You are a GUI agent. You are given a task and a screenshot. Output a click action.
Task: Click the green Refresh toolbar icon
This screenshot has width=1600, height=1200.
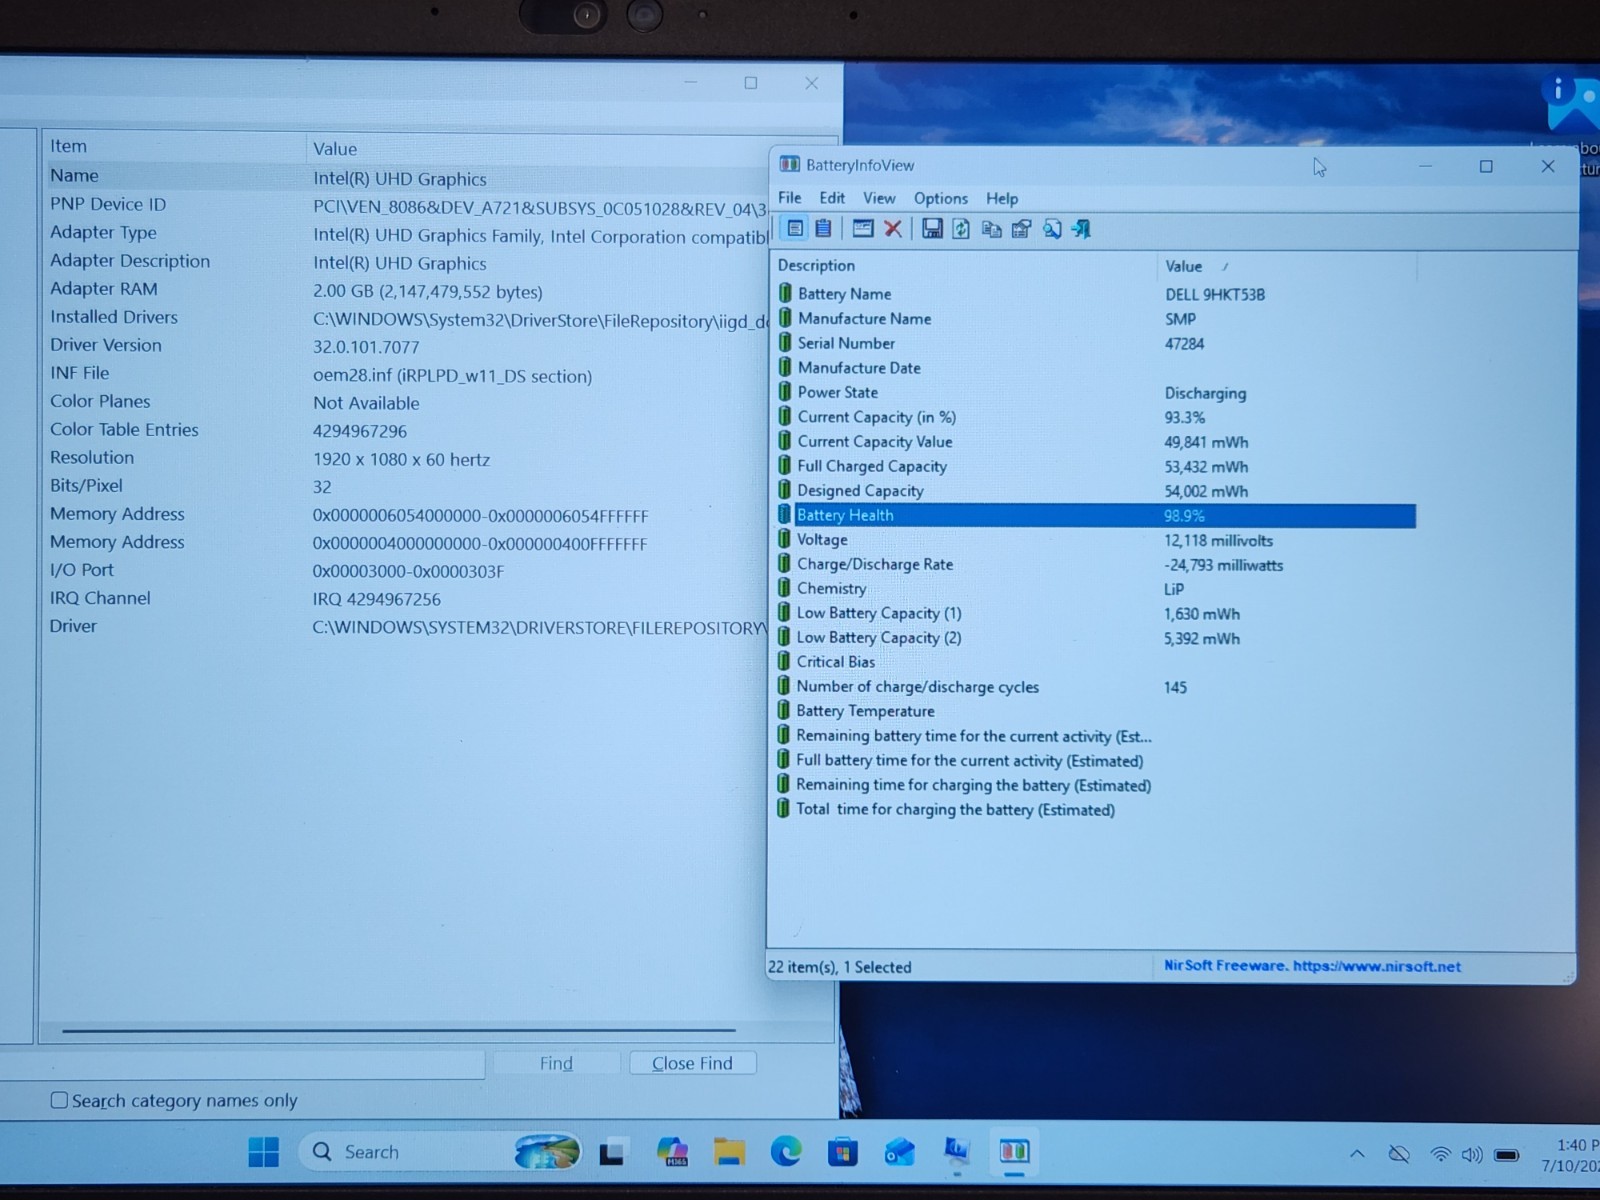pos(961,229)
